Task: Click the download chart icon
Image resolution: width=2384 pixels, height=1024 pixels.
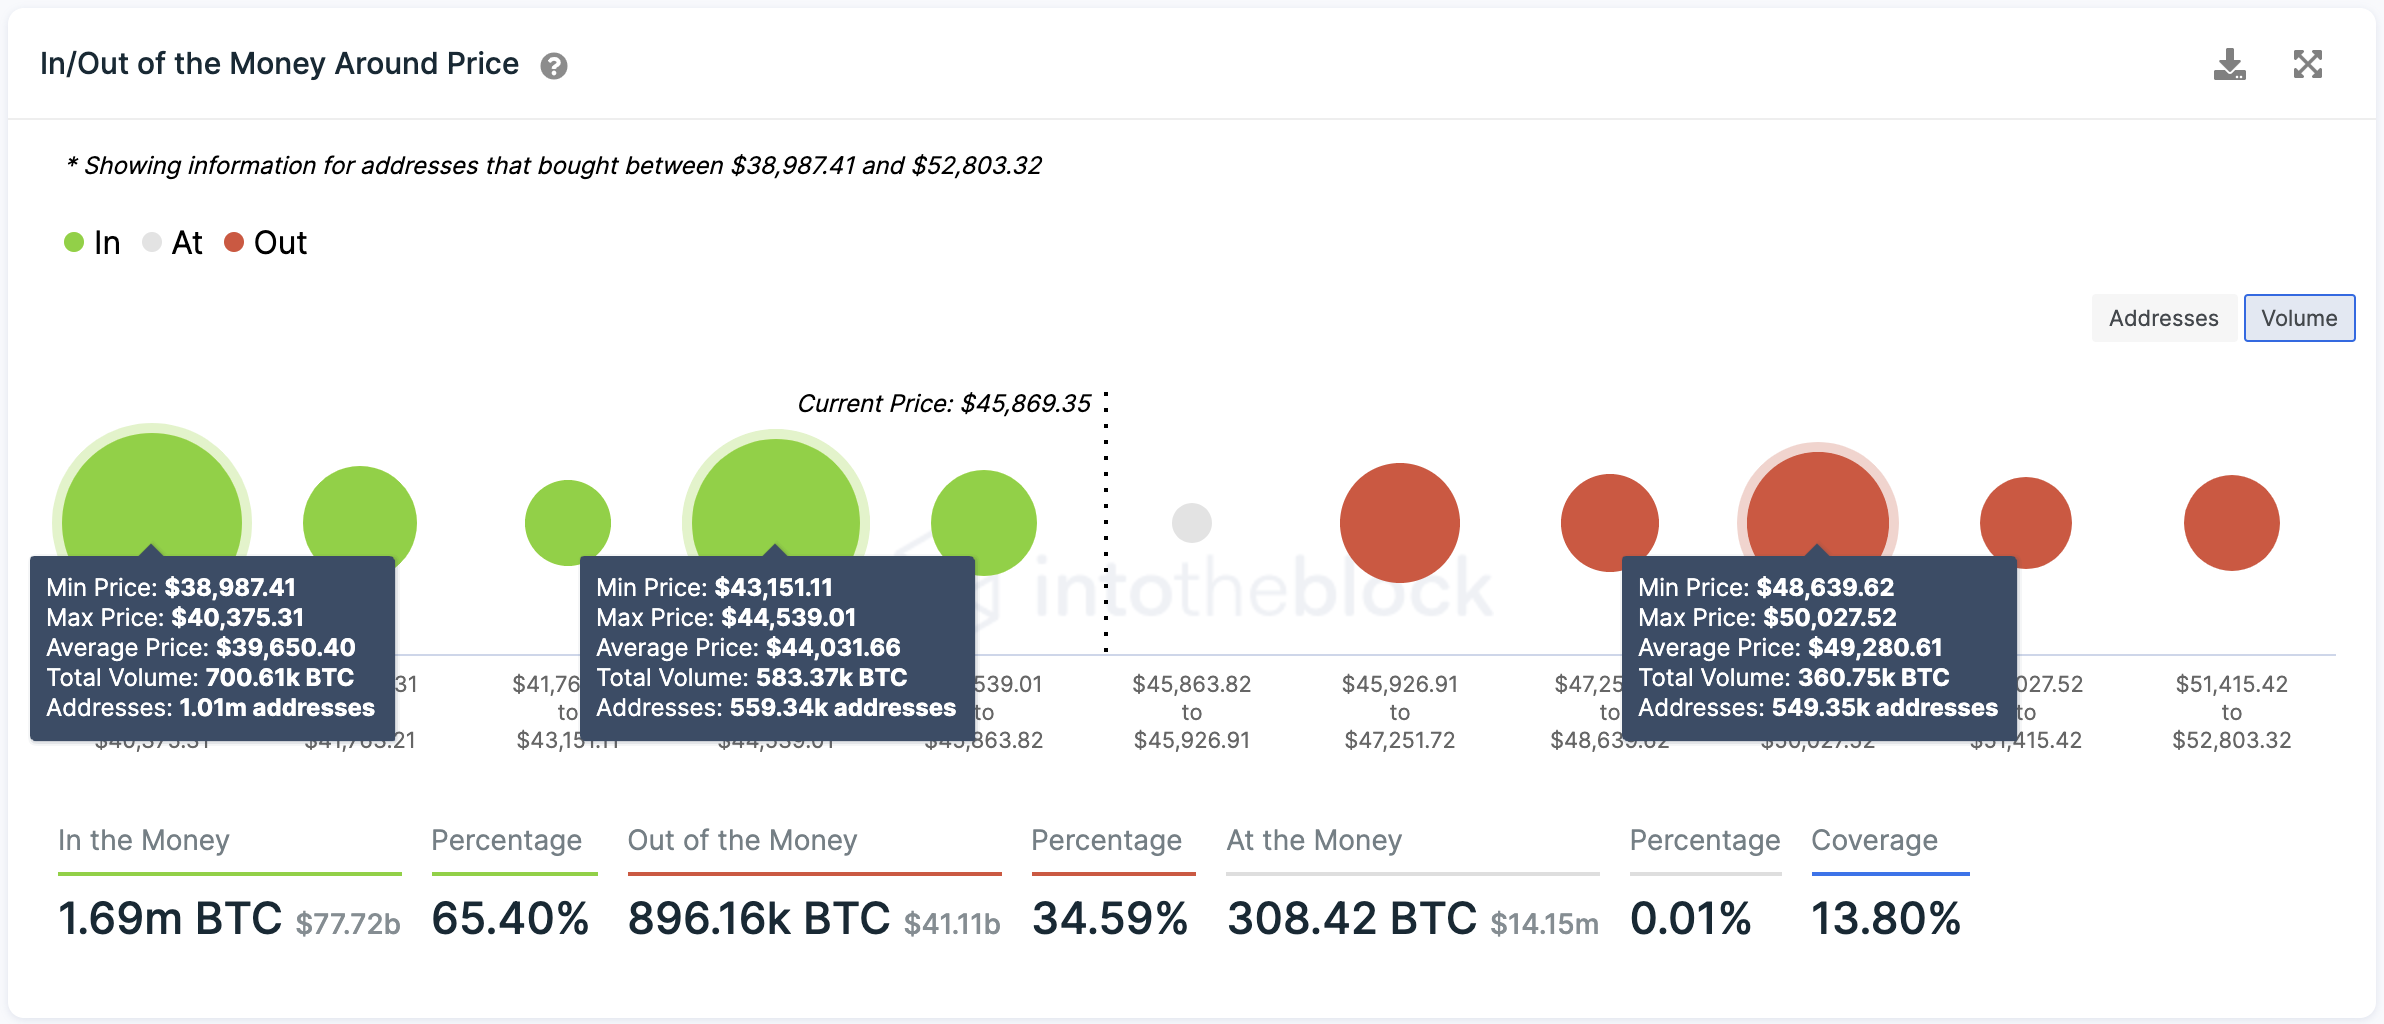Action: click(x=2229, y=65)
